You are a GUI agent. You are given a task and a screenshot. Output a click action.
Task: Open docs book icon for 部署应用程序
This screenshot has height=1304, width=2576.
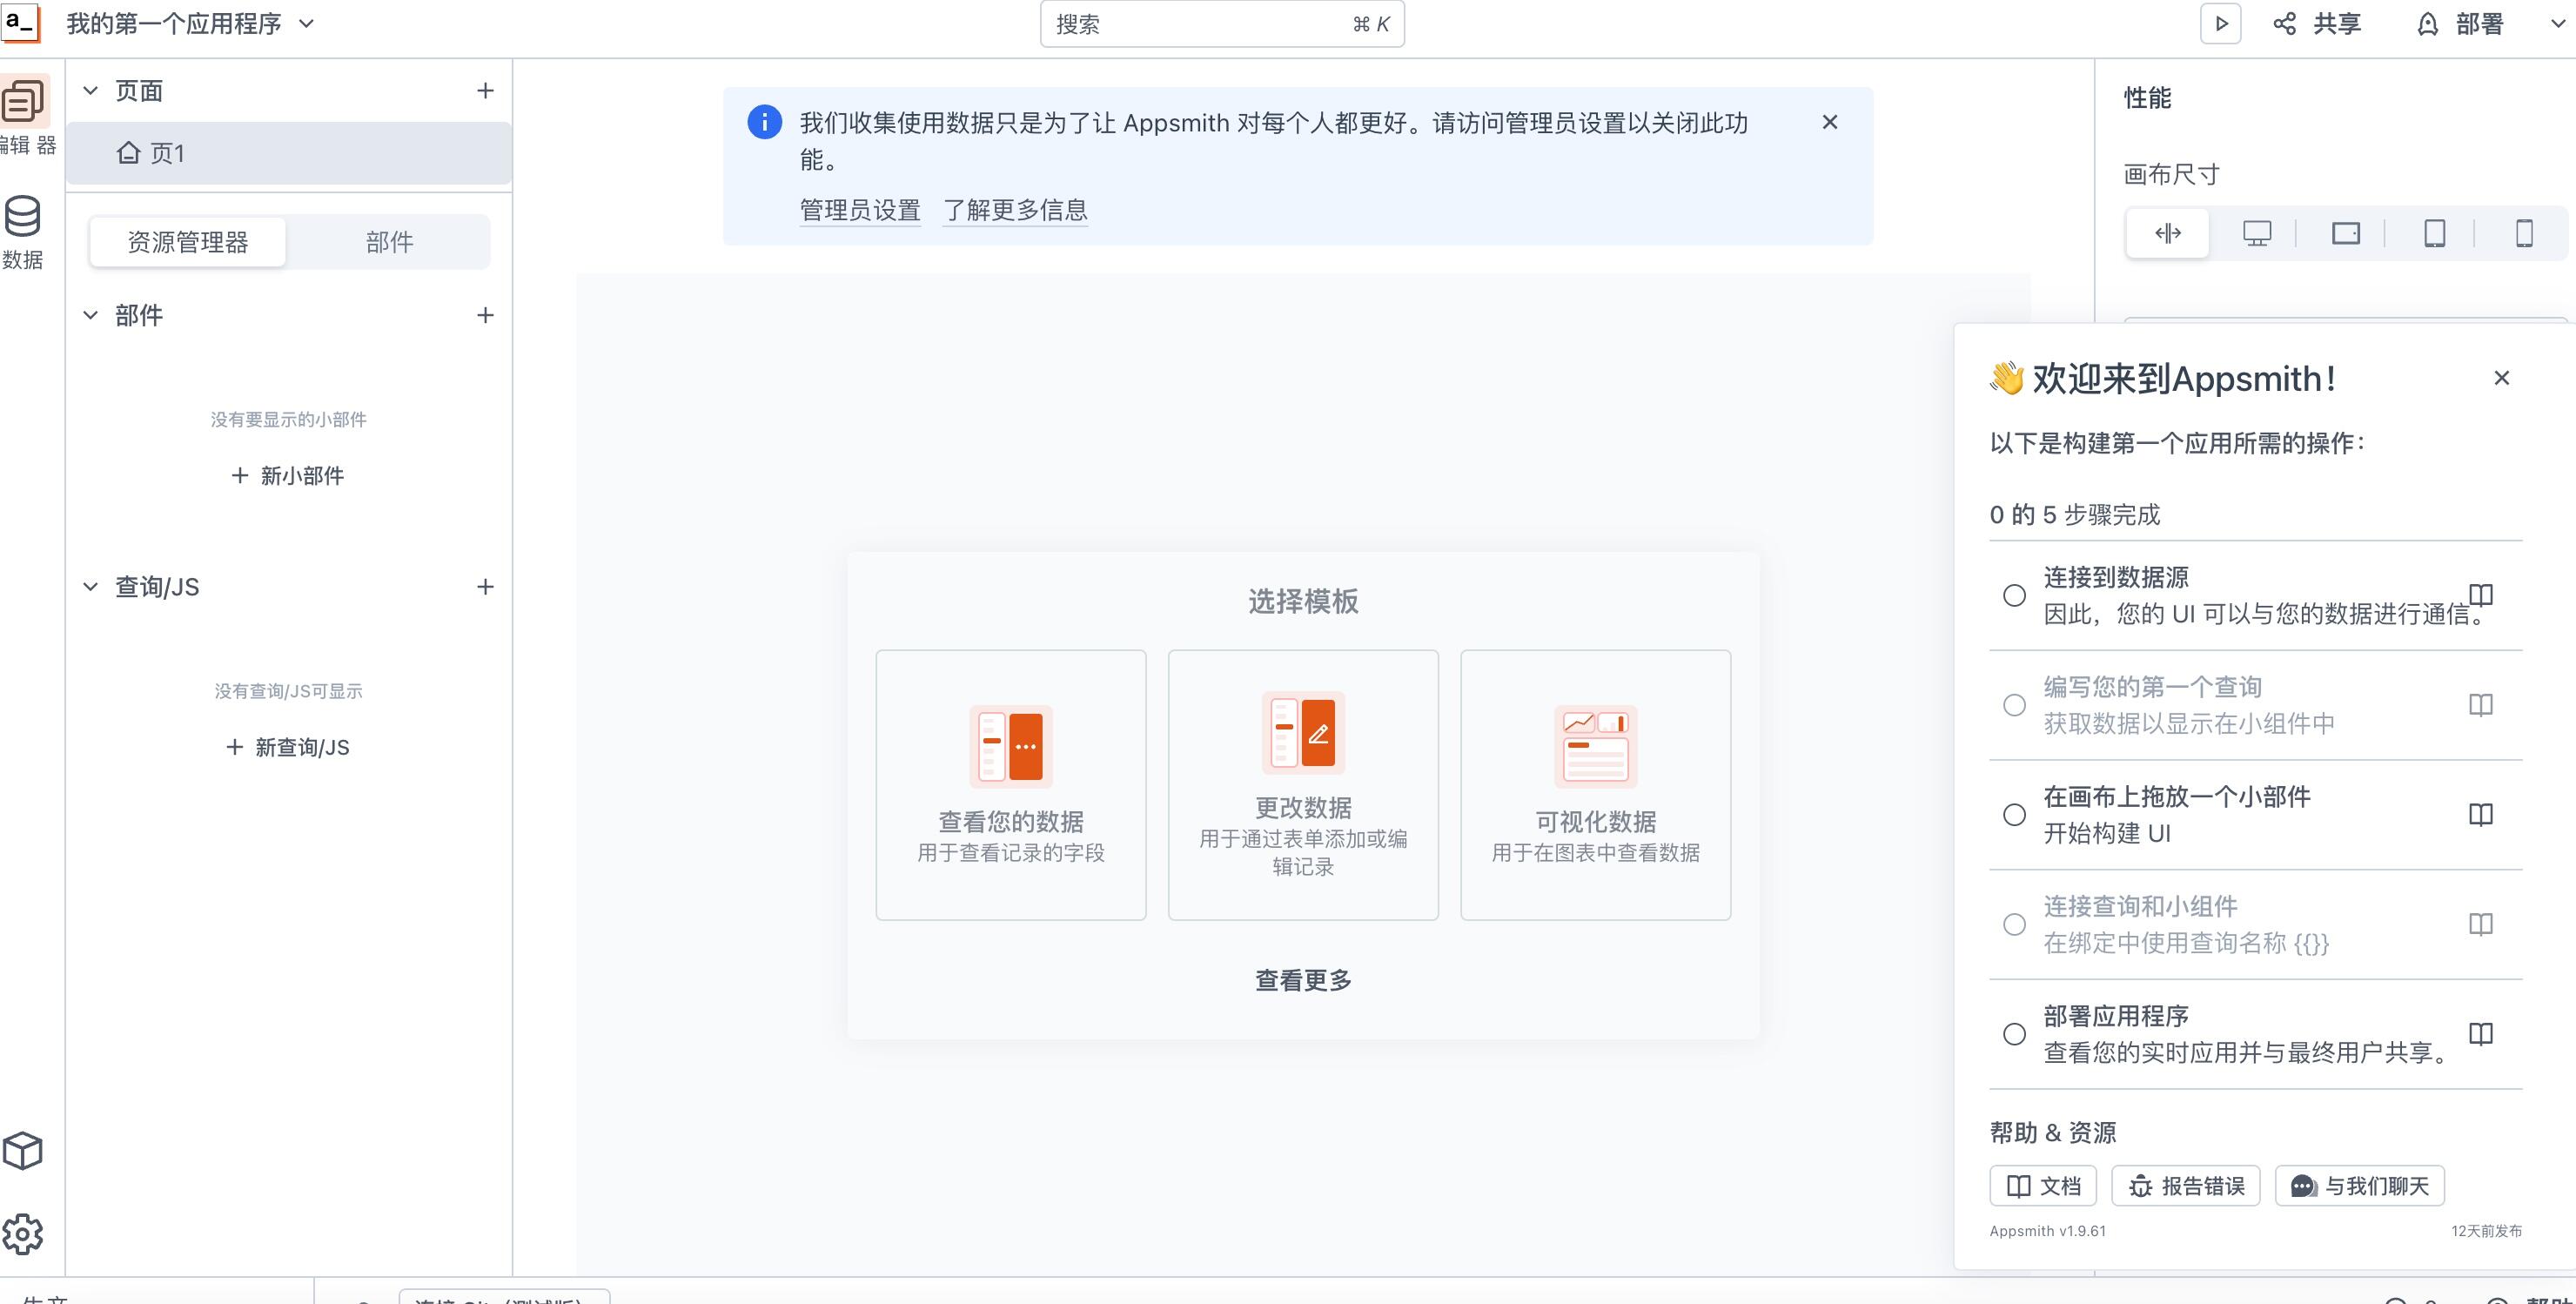coord(2481,1033)
